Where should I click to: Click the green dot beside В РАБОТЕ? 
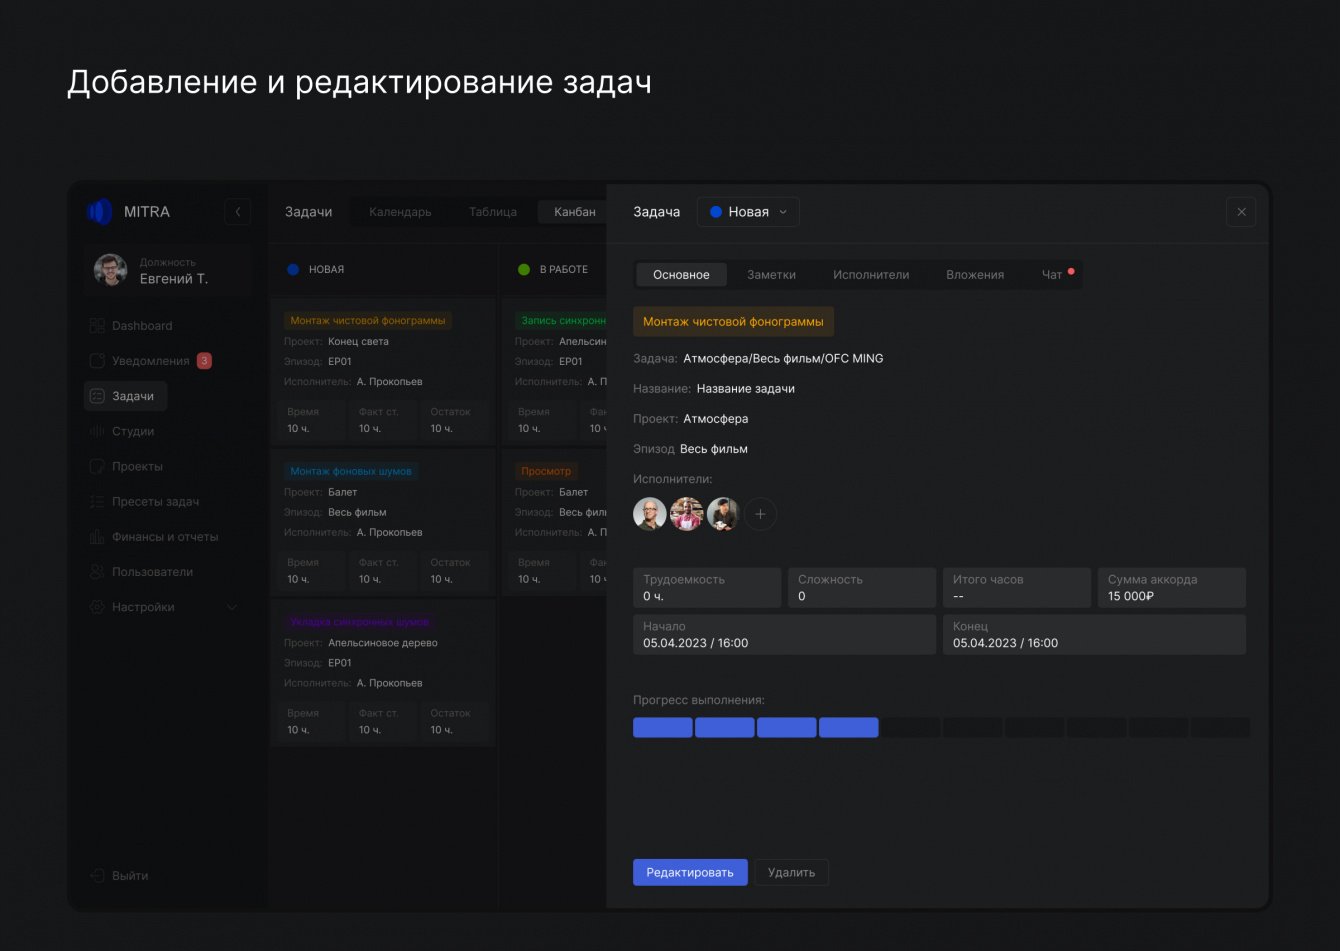pyautogui.click(x=524, y=269)
